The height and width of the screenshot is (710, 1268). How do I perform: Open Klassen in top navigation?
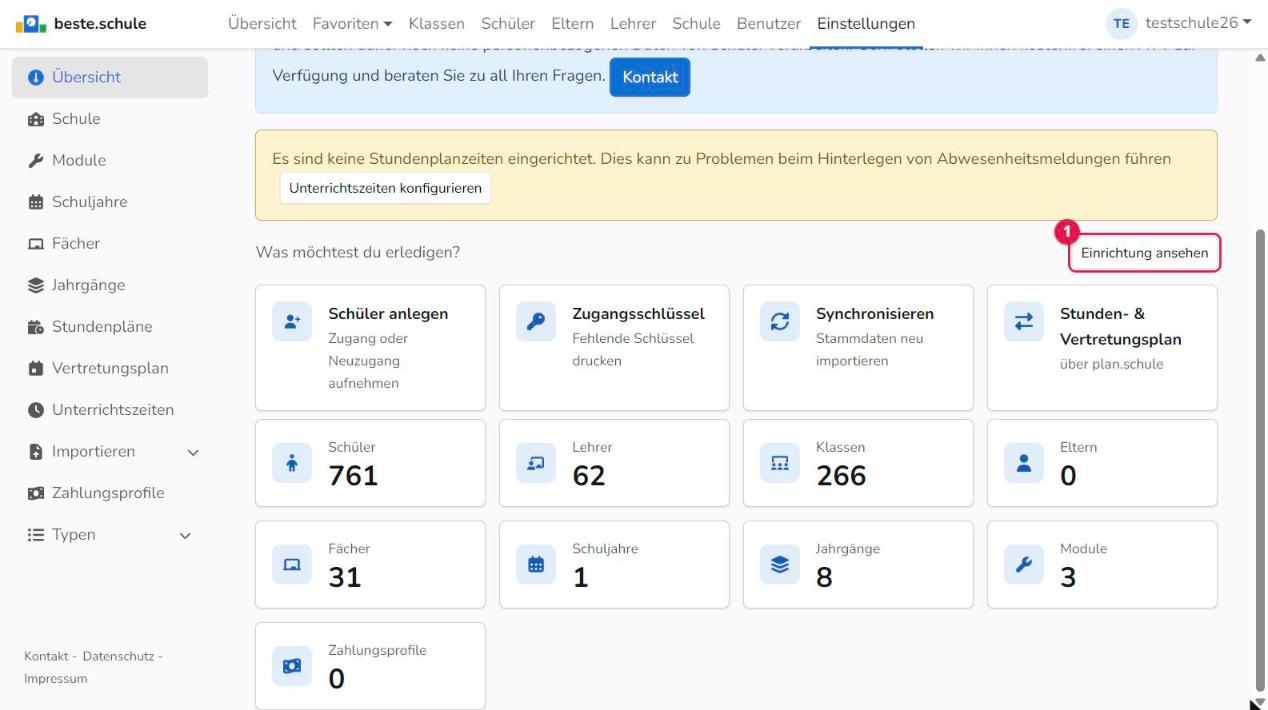[438, 23]
